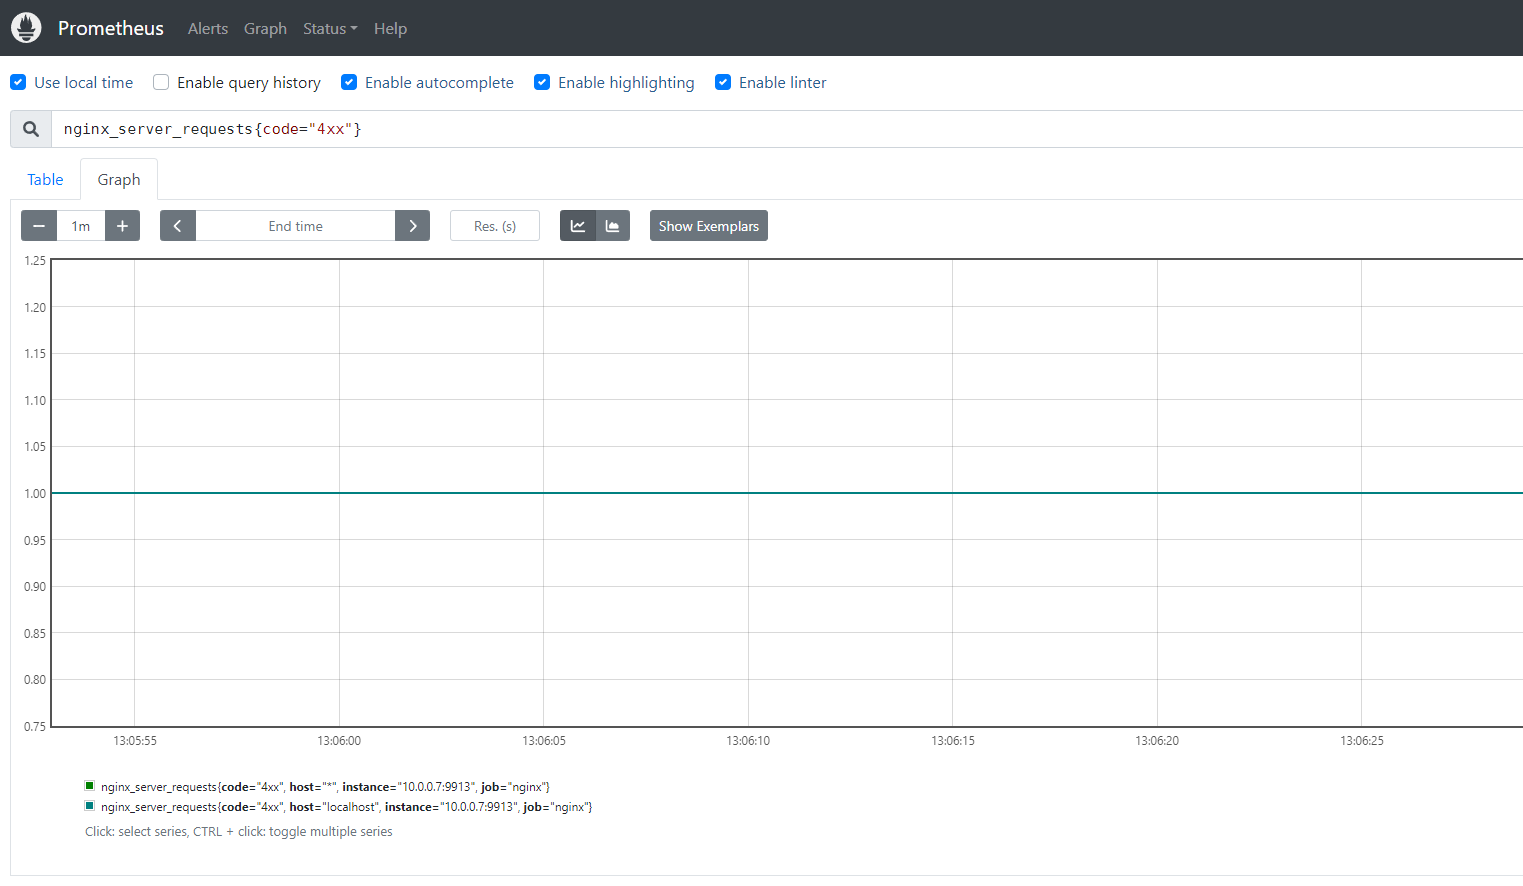Click the End time input field
The height and width of the screenshot is (886, 1523).
click(295, 226)
